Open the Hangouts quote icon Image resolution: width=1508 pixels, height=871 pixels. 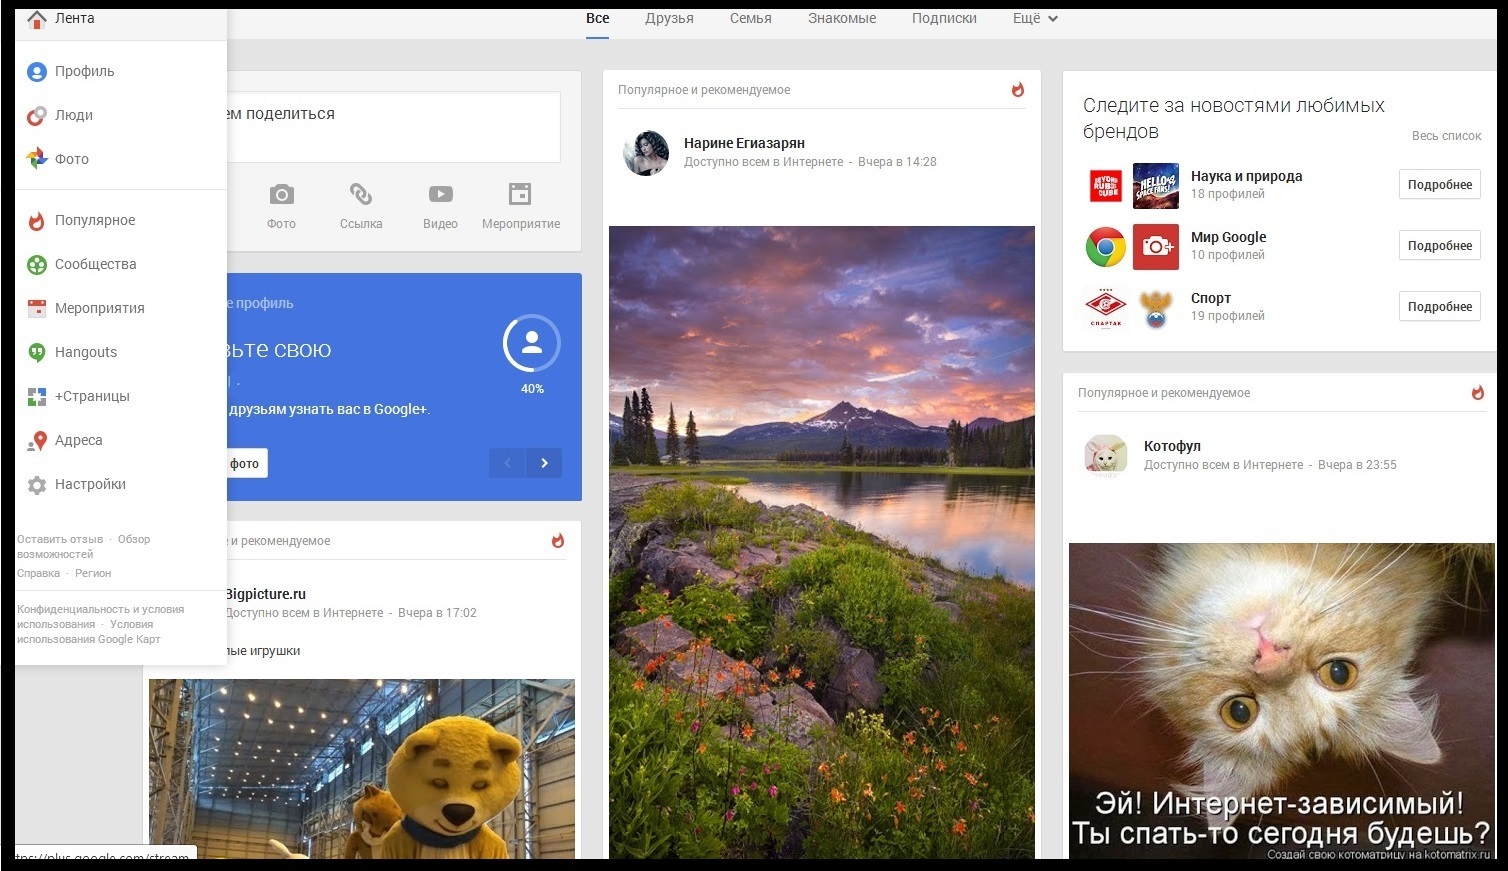[x=37, y=353]
